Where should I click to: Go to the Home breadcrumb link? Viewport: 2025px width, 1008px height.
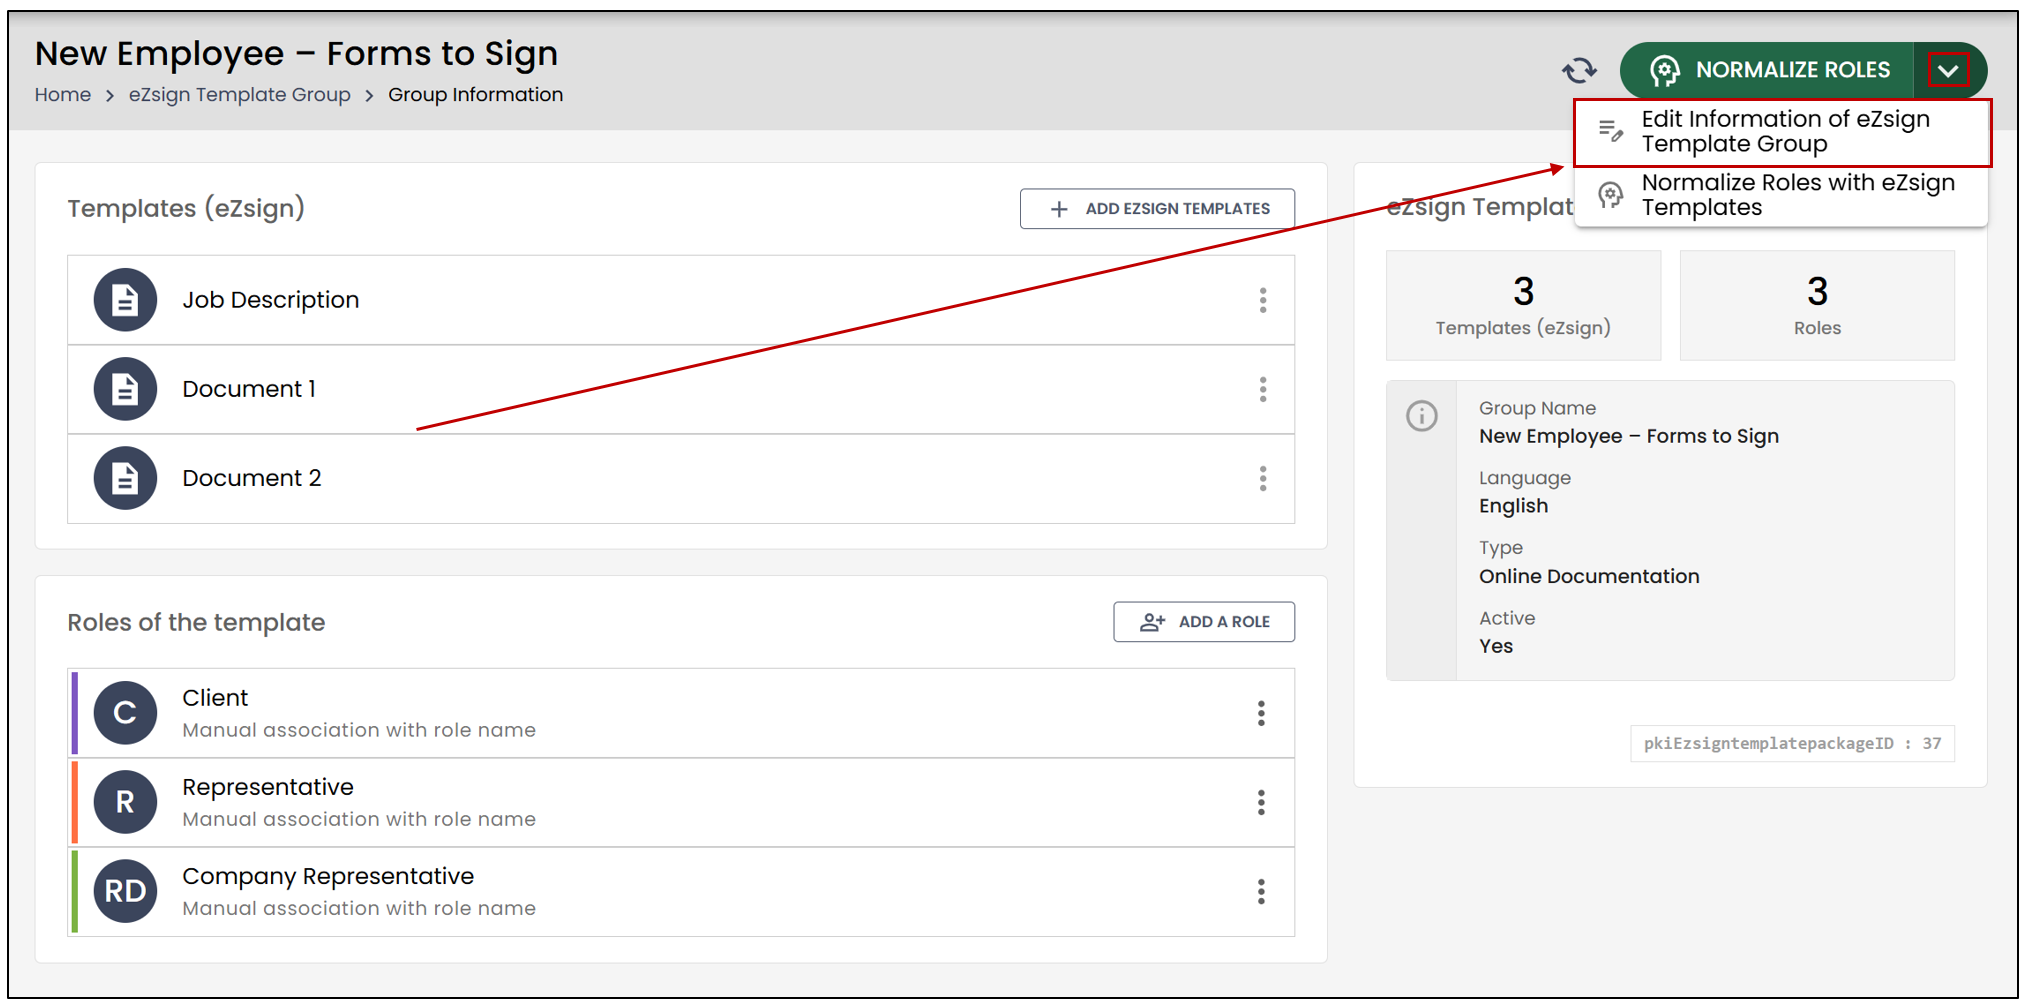point(63,95)
